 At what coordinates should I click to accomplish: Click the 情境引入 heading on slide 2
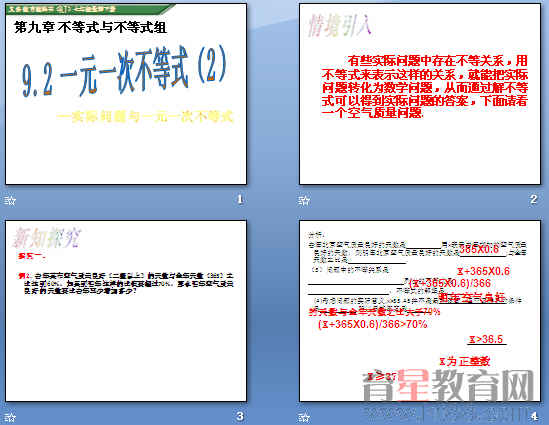click(x=339, y=26)
